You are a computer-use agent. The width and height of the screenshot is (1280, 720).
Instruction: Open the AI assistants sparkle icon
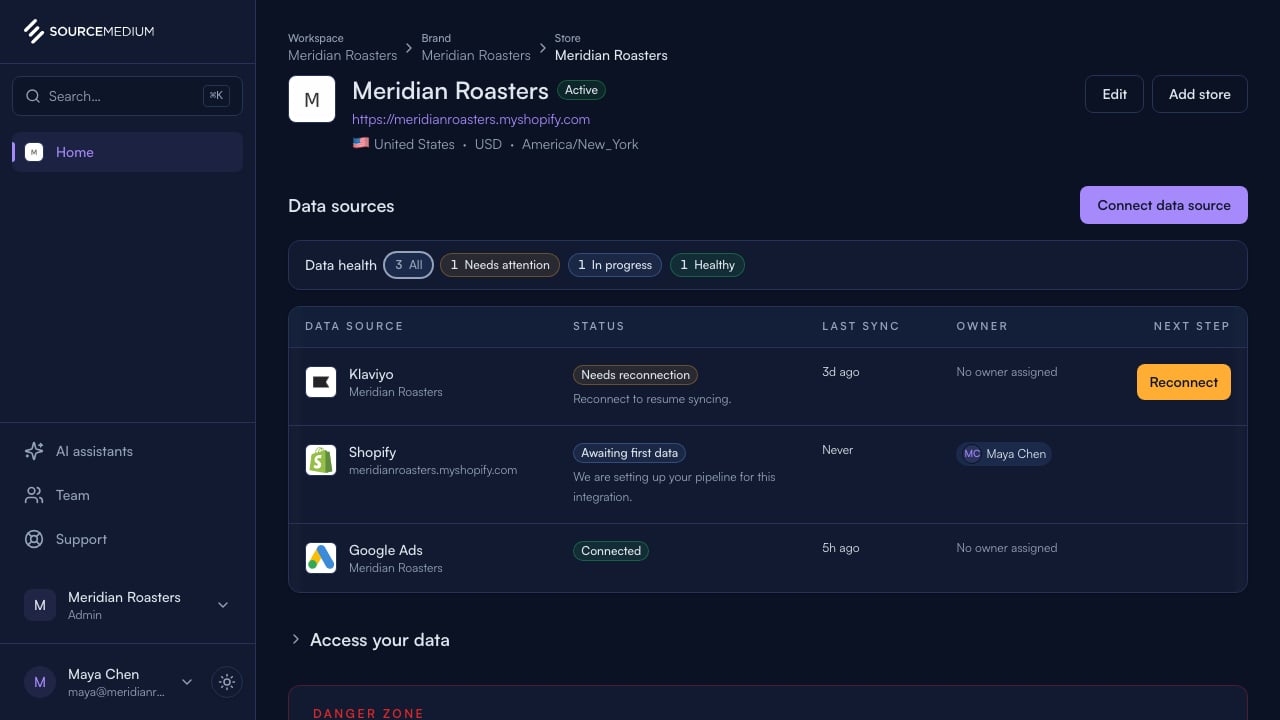[34, 451]
